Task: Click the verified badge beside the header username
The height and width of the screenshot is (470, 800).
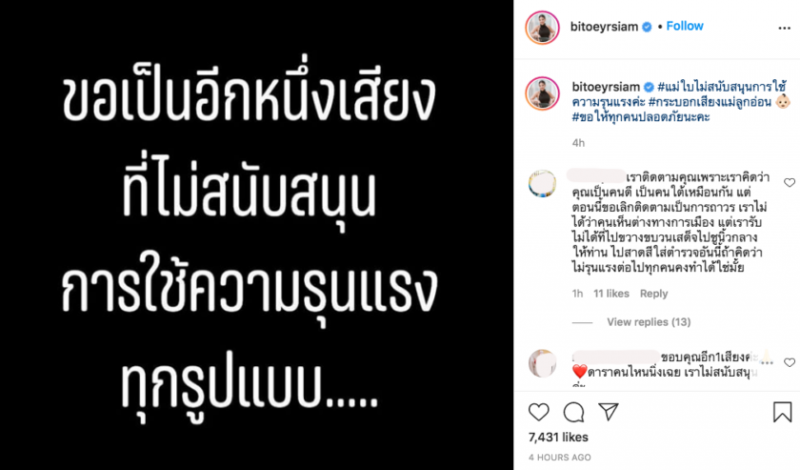Action: pos(647,27)
